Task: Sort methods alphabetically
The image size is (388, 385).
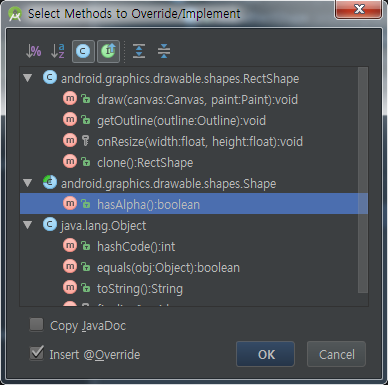Action: coord(58,51)
